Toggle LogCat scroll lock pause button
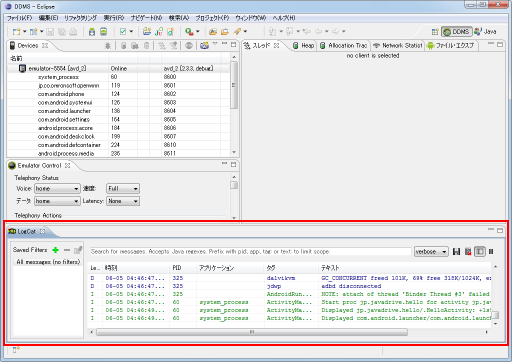Viewport: 512px width, 362px height. pos(491,252)
